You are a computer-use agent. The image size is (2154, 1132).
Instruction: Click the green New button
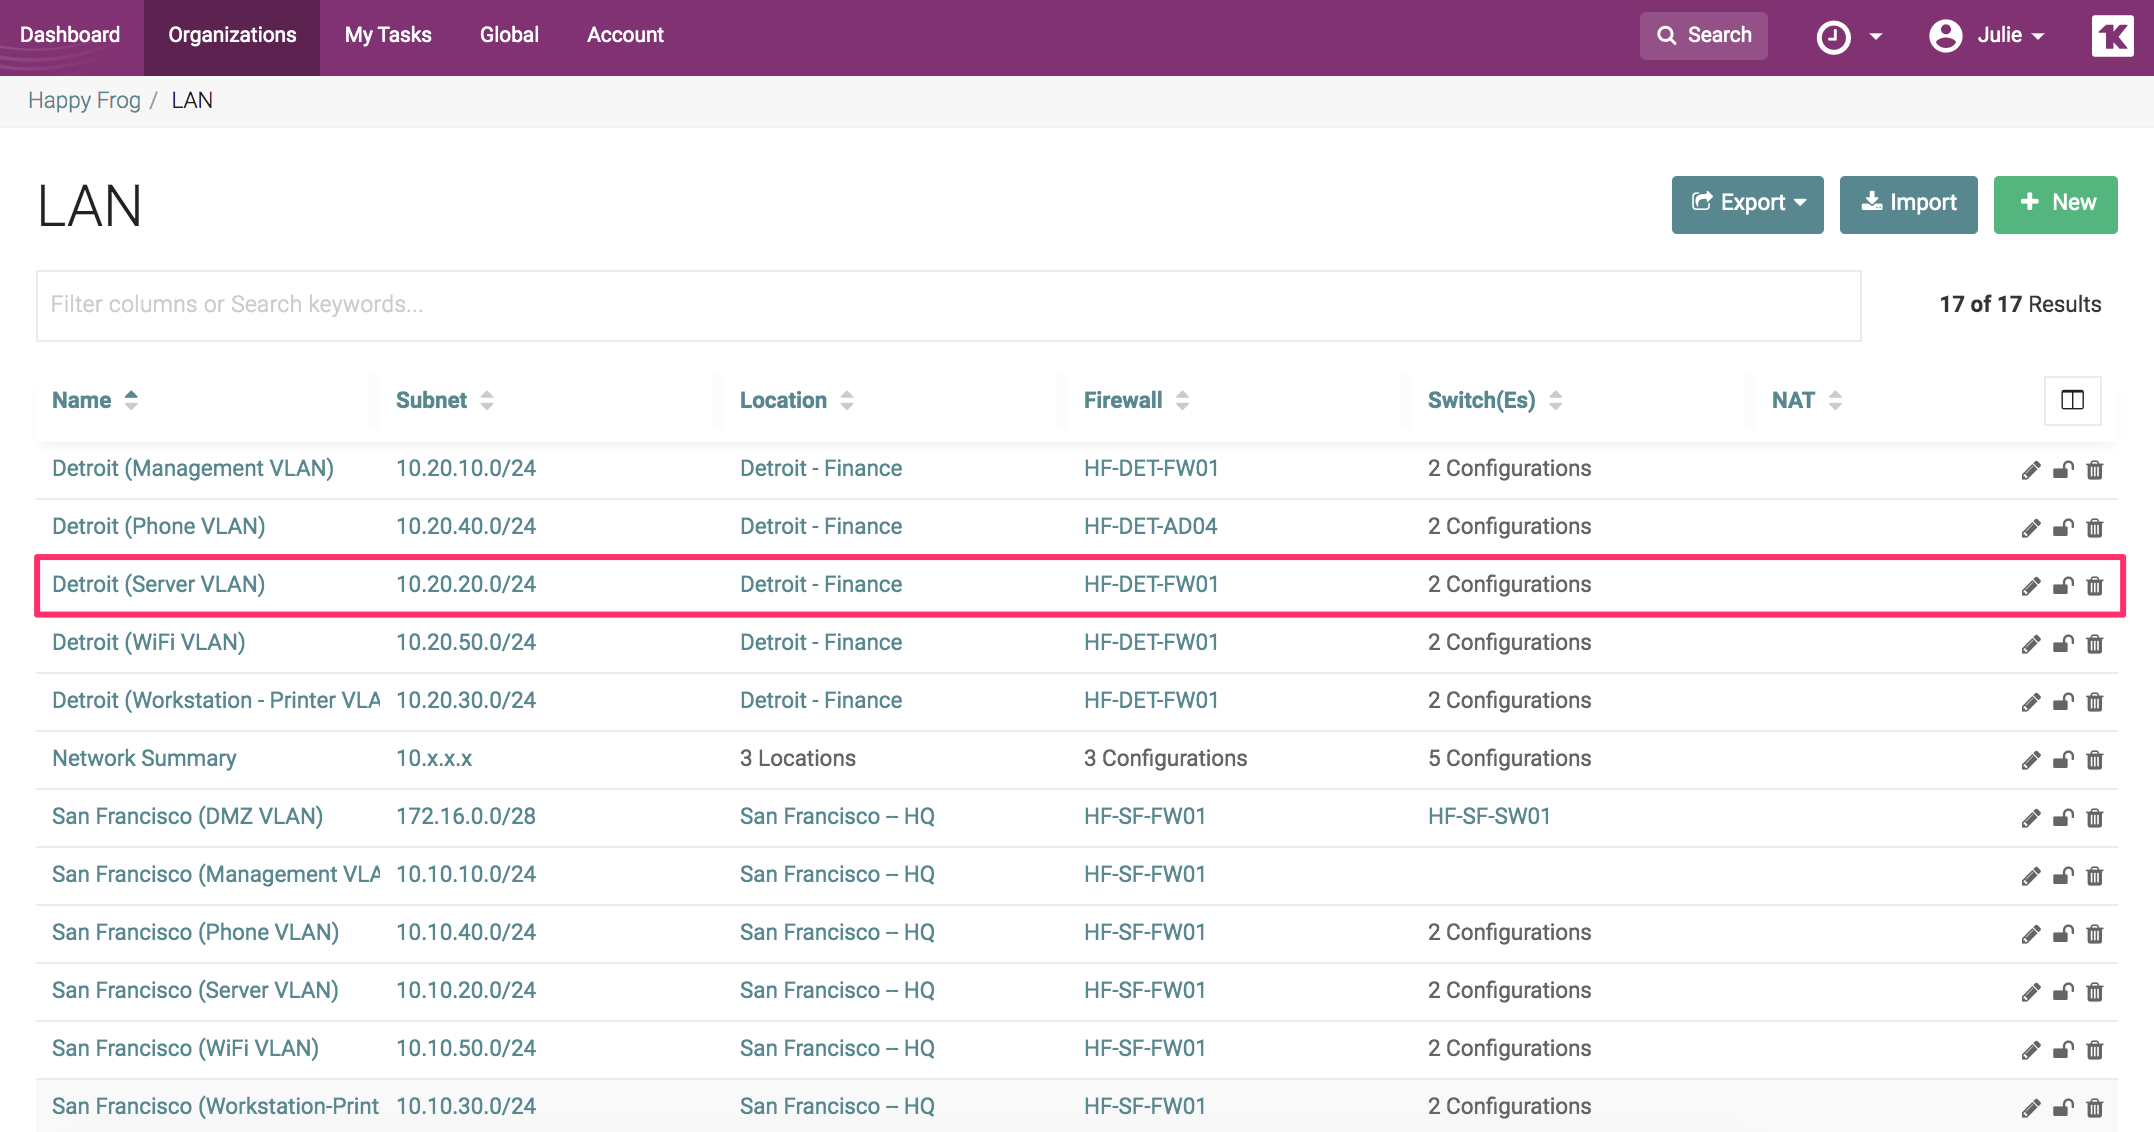(2055, 204)
